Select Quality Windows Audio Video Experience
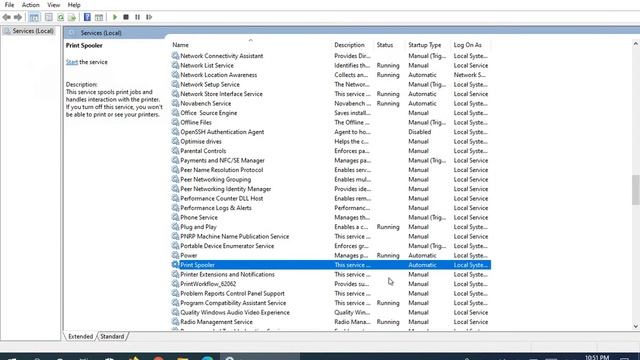Screen dimensions: 640x360 [x=331, y=312]
